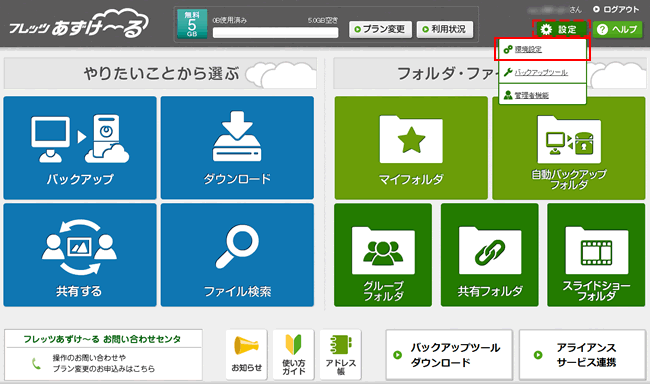Click the storage usage progress bar
This screenshot has width=650, height=384.
click(x=275, y=33)
